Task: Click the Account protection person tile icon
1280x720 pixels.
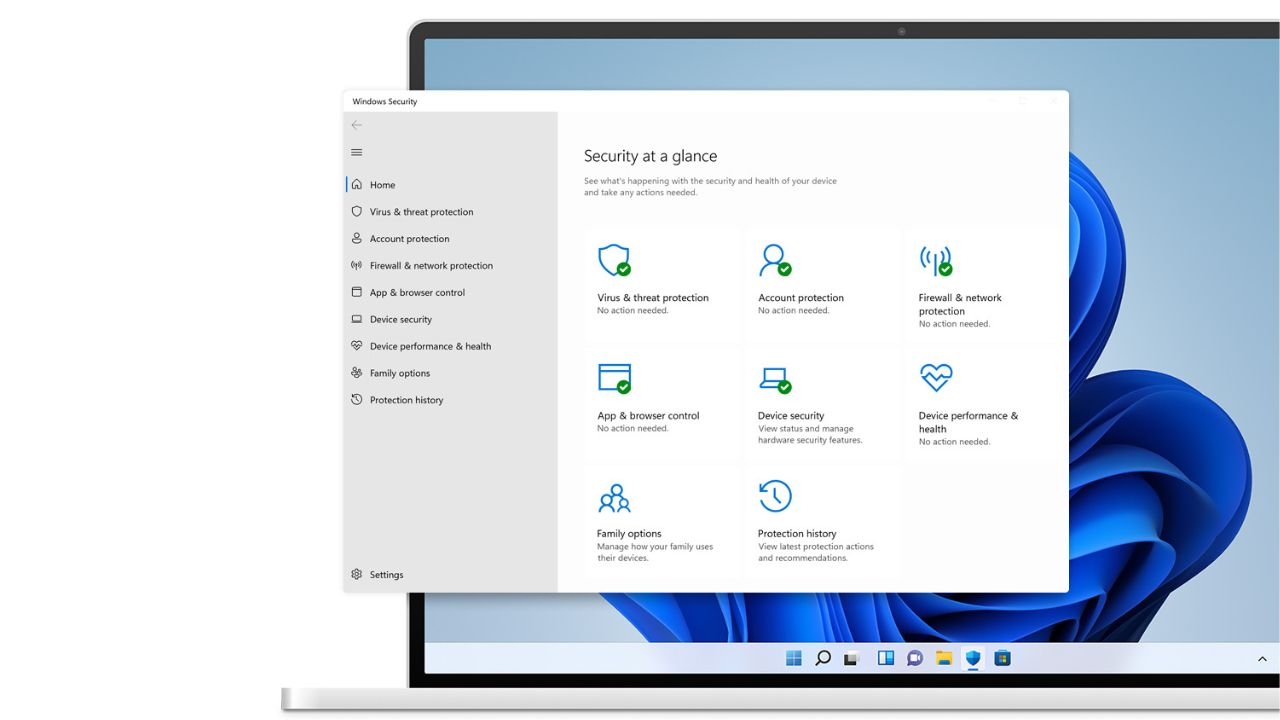Action: 774,260
